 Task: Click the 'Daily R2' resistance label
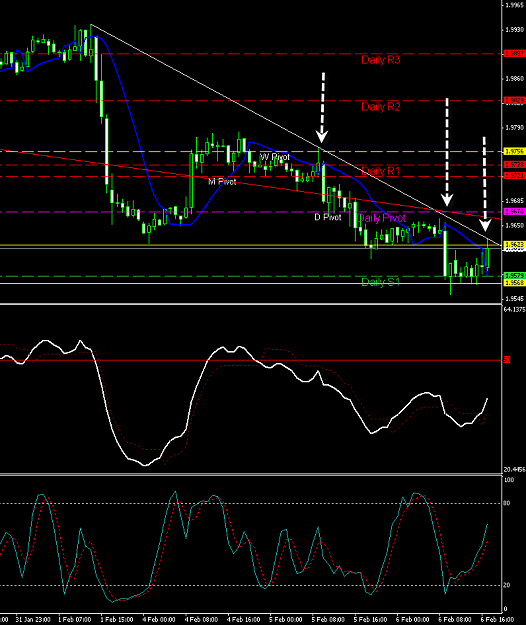[x=381, y=107]
